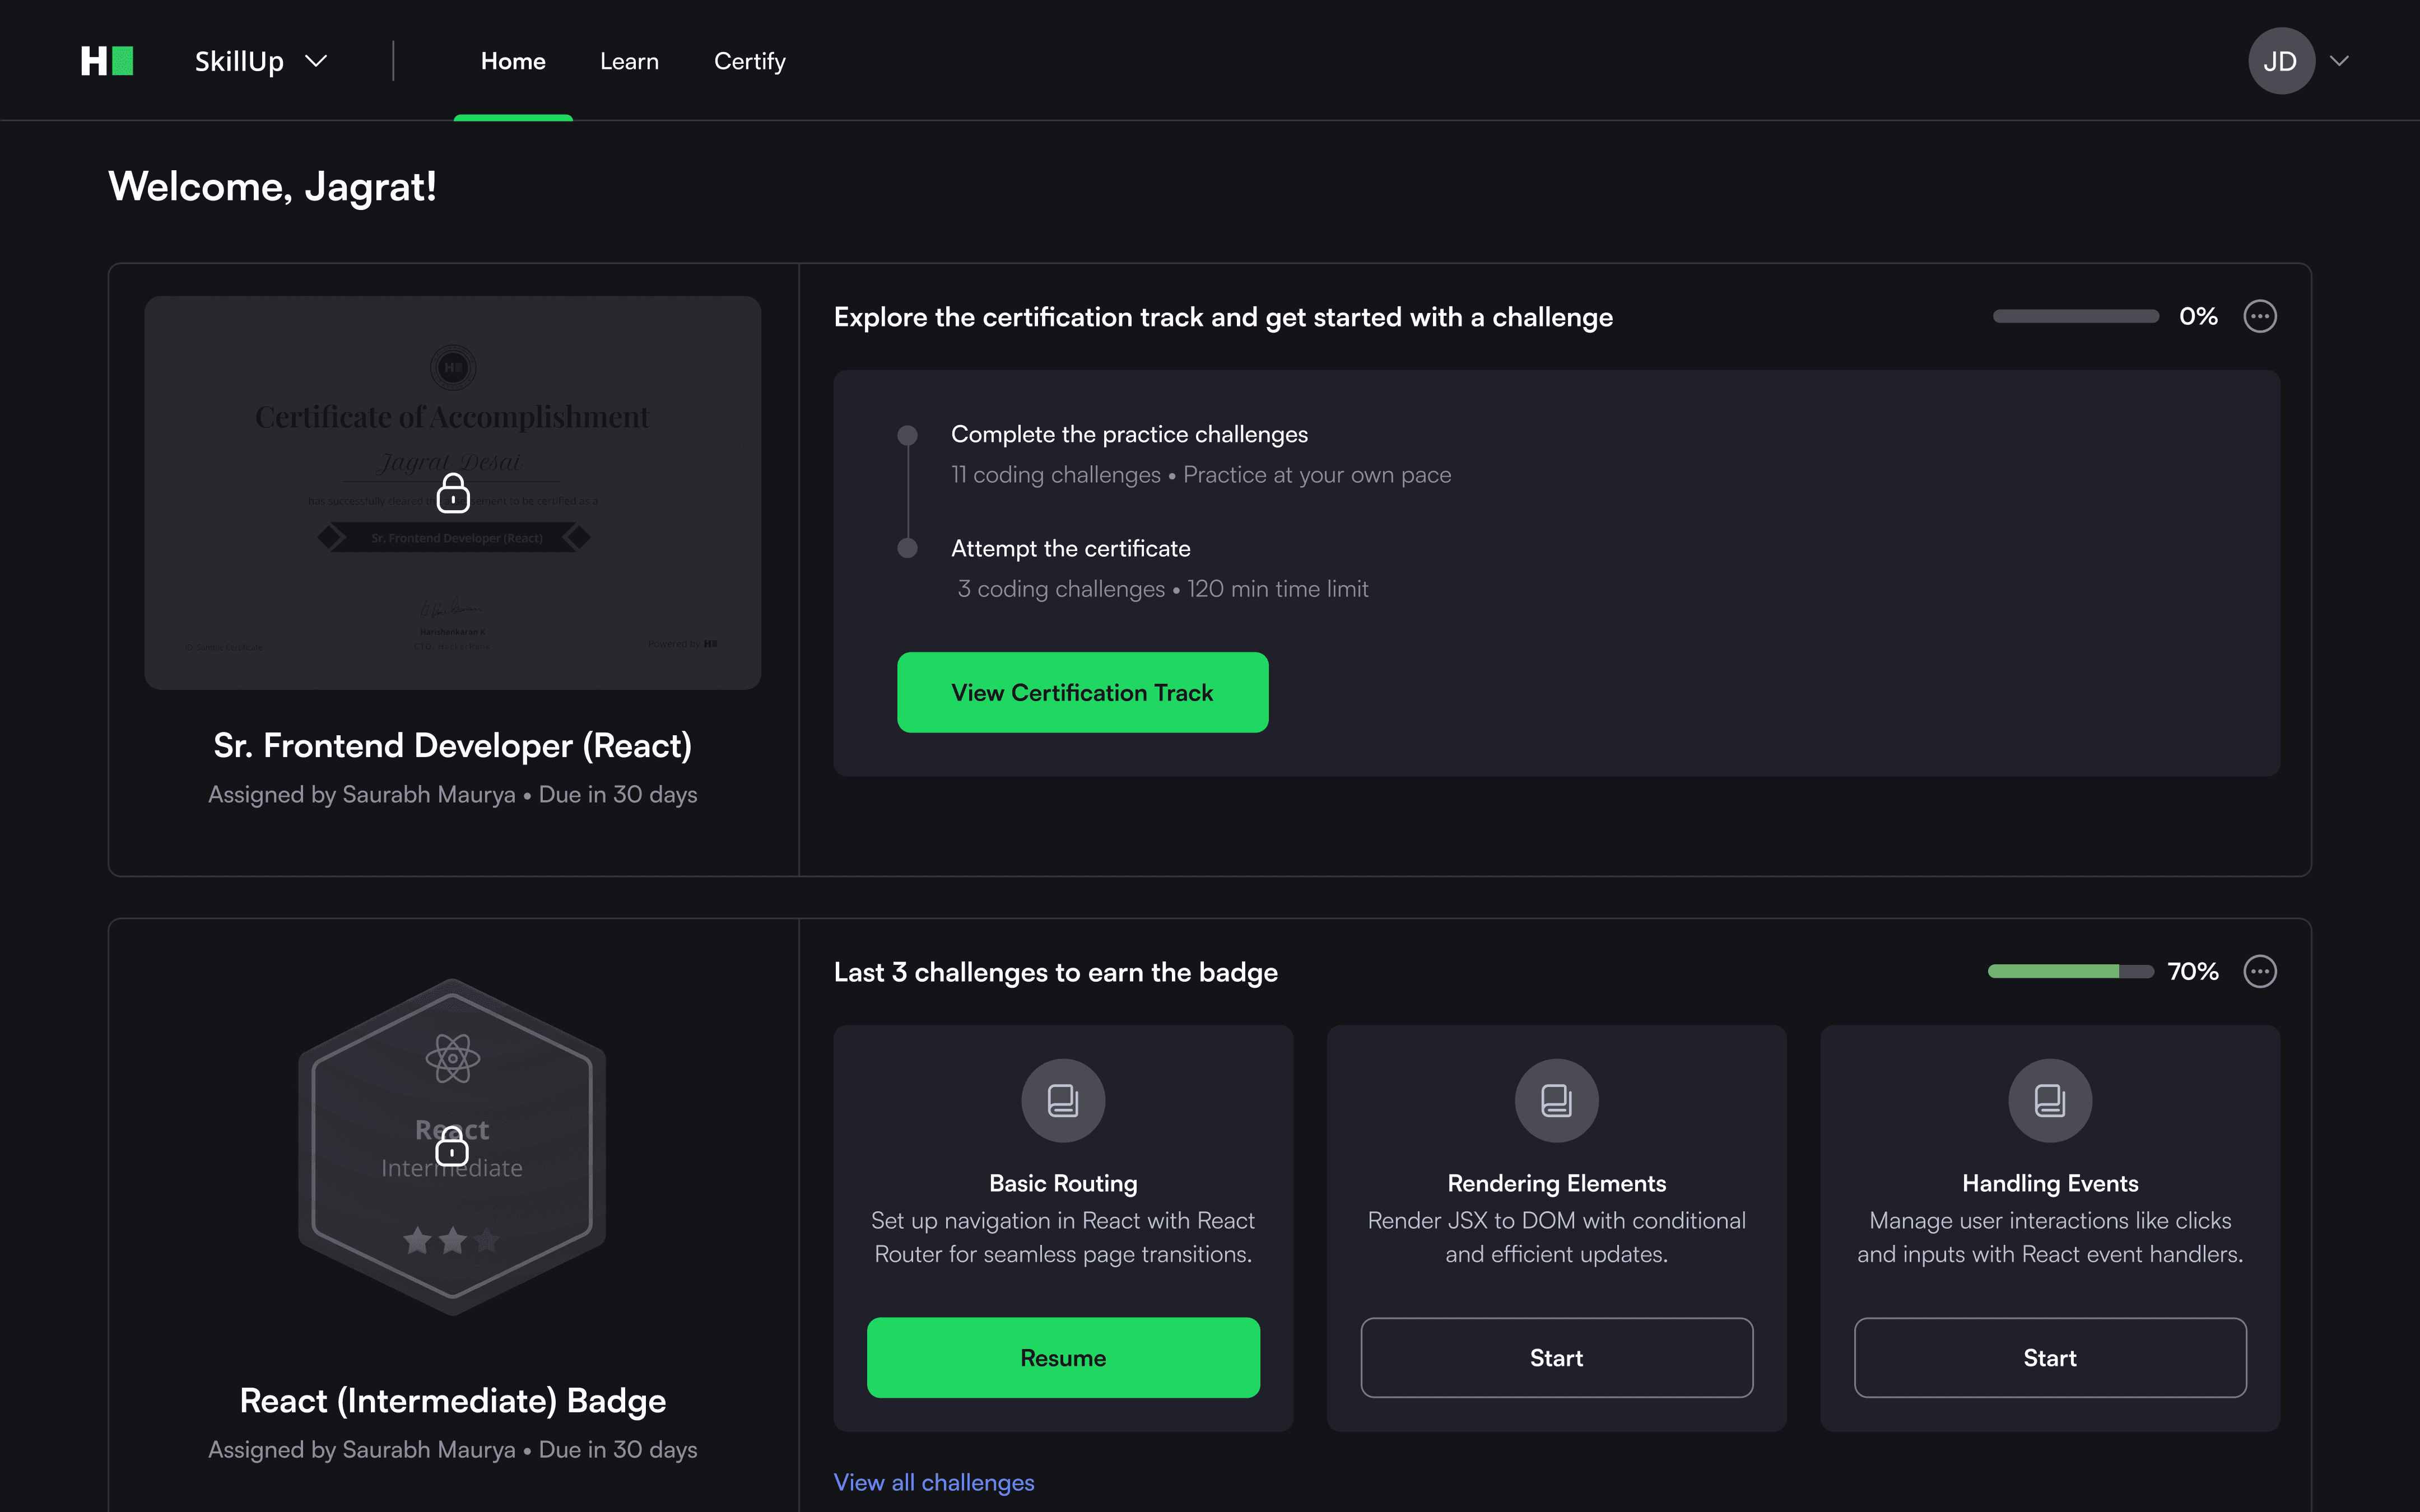Screen dimensions: 2420x1512
Task: Click the lock icon on the certificate
Action: click(453, 493)
